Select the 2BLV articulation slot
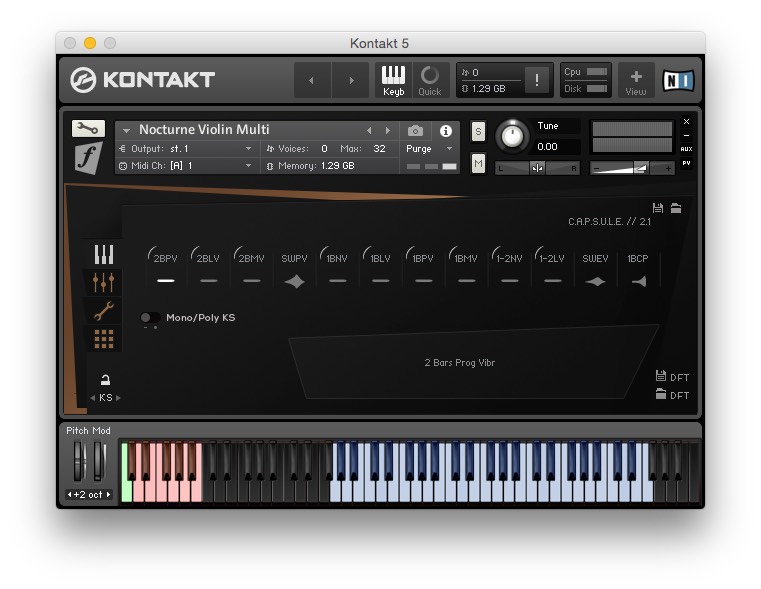This screenshot has height=589, width=761. coord(208,267)
